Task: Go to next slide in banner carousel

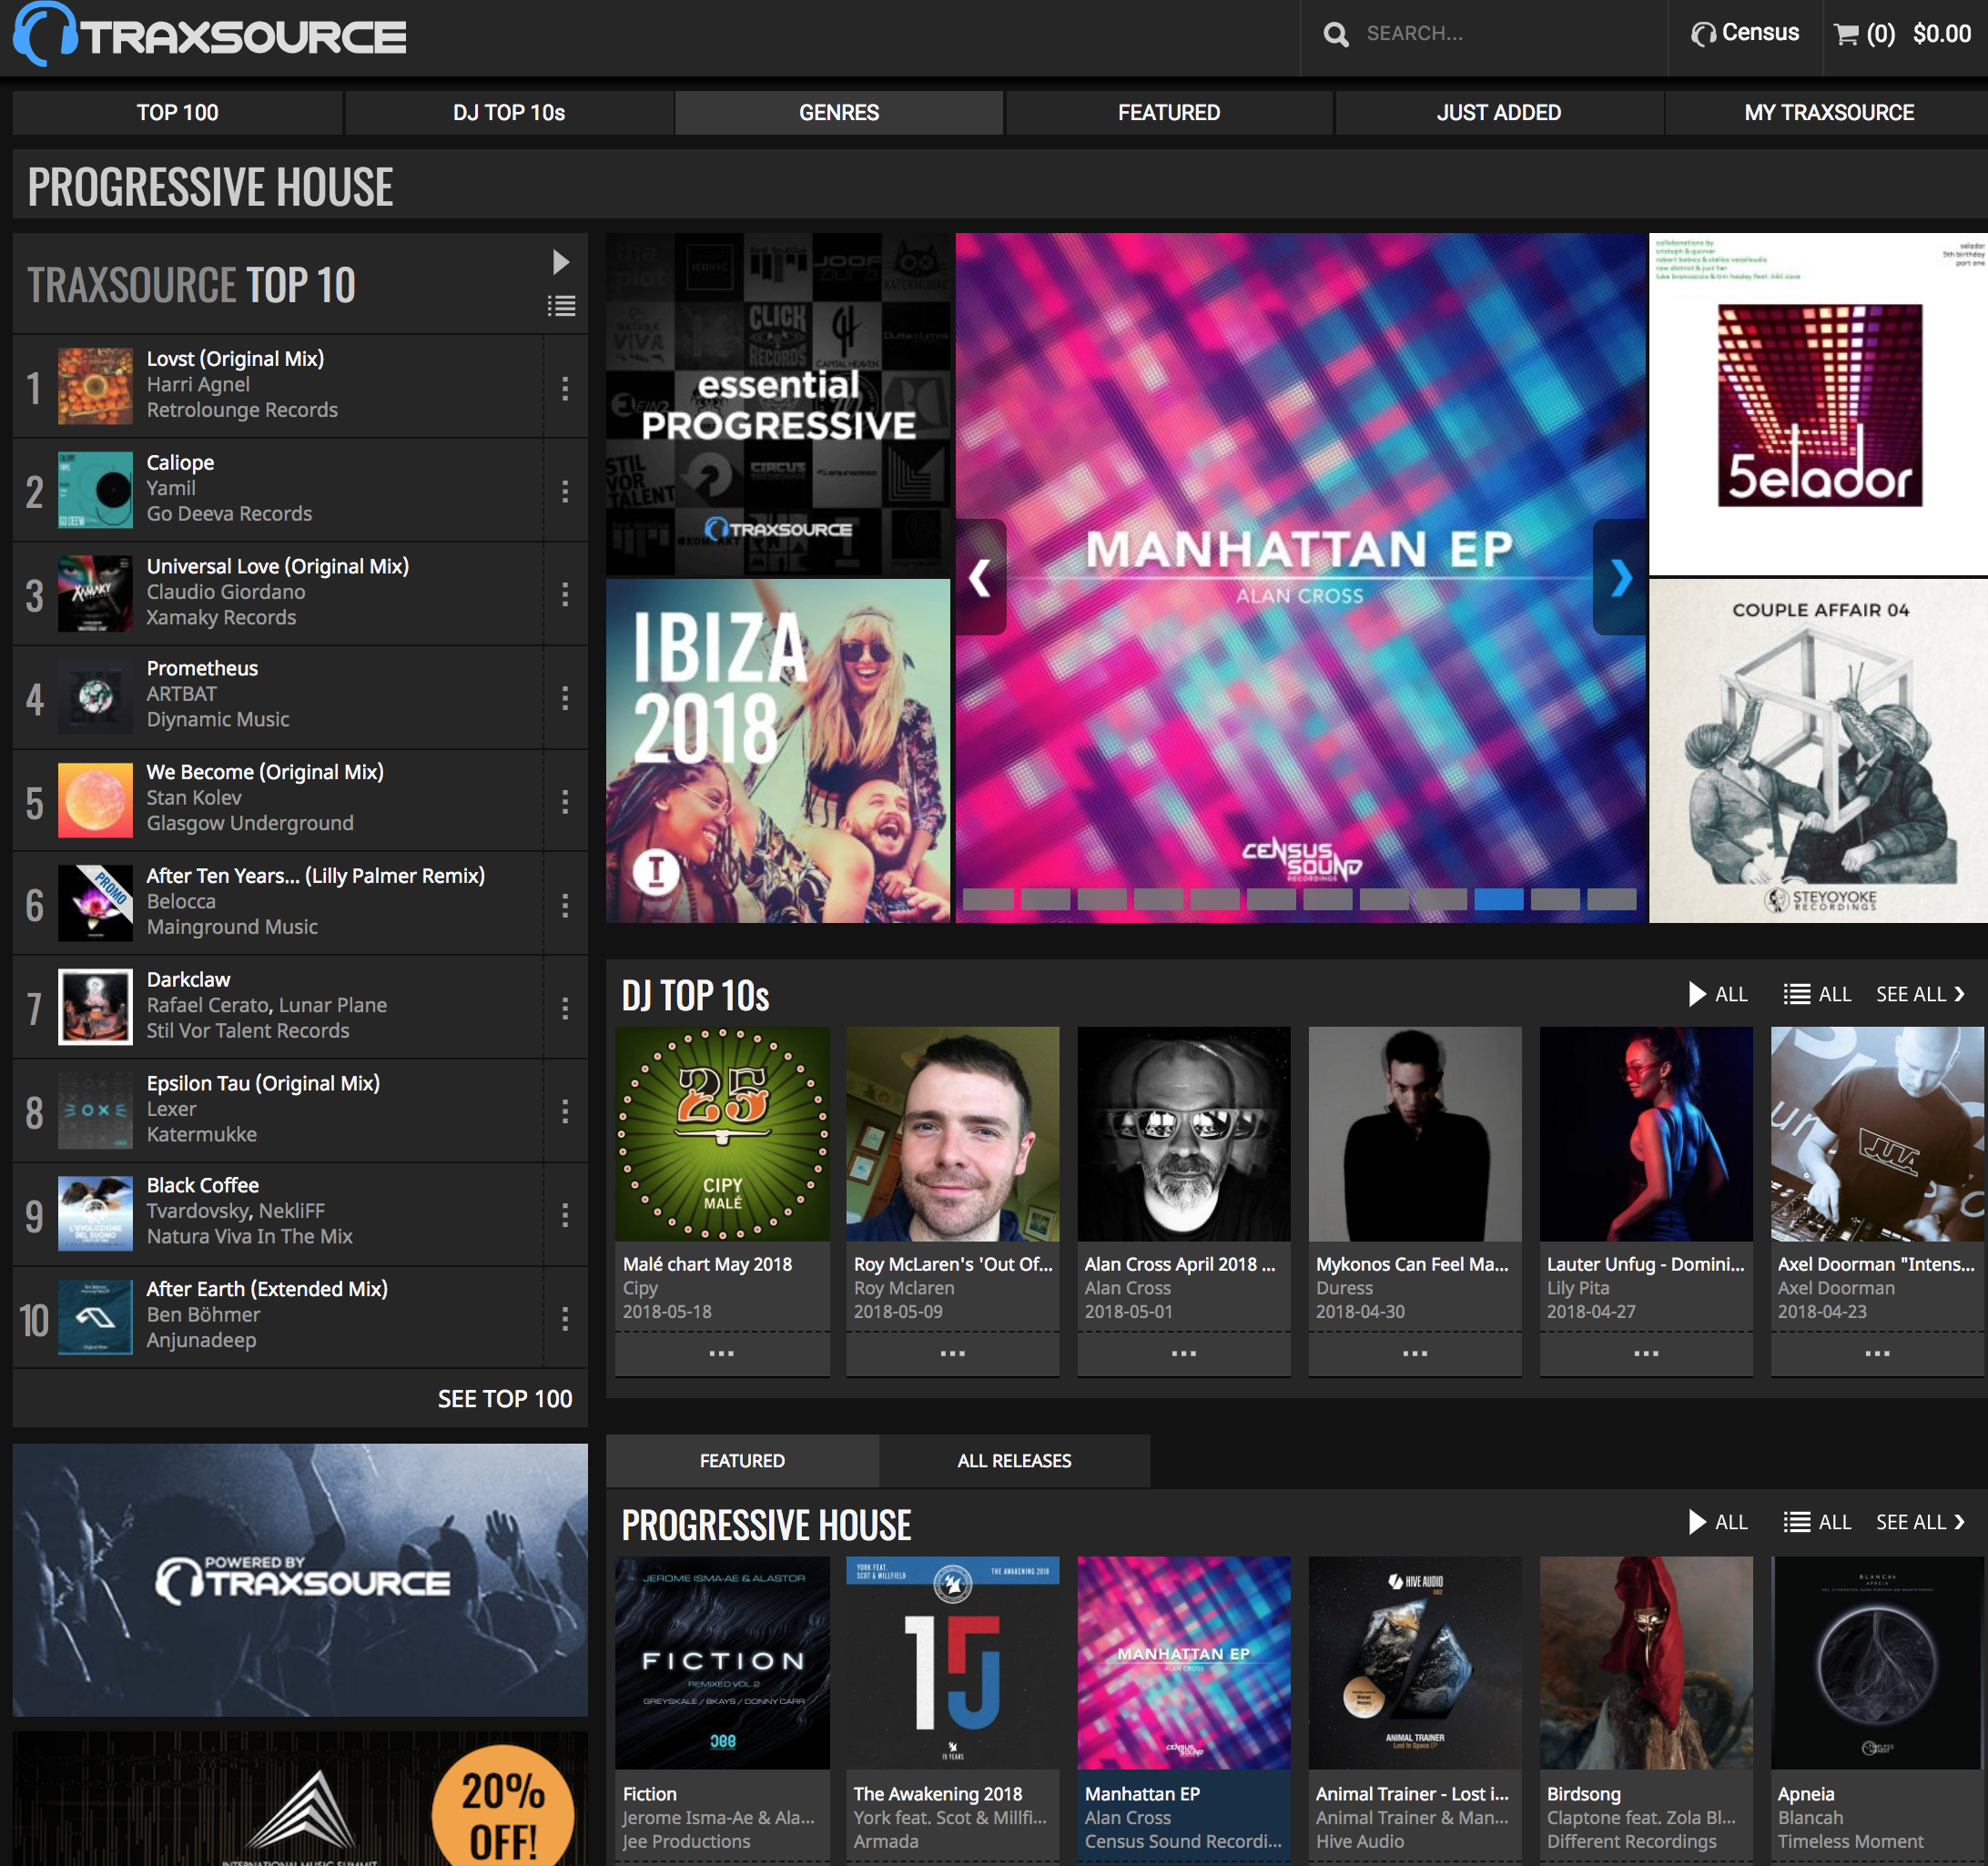Action: 1620,577
